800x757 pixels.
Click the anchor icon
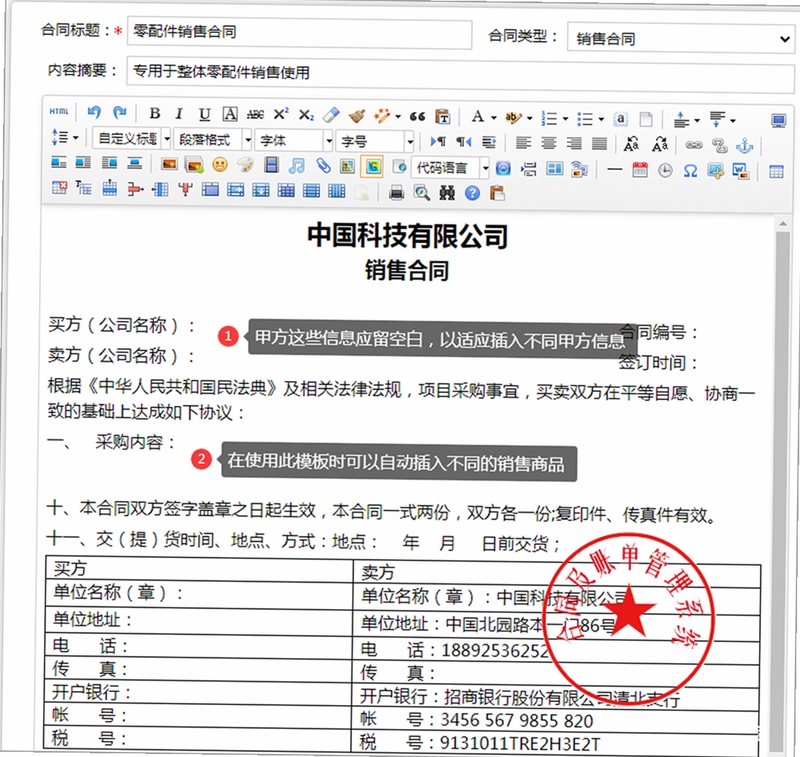[x=745, y=146]
